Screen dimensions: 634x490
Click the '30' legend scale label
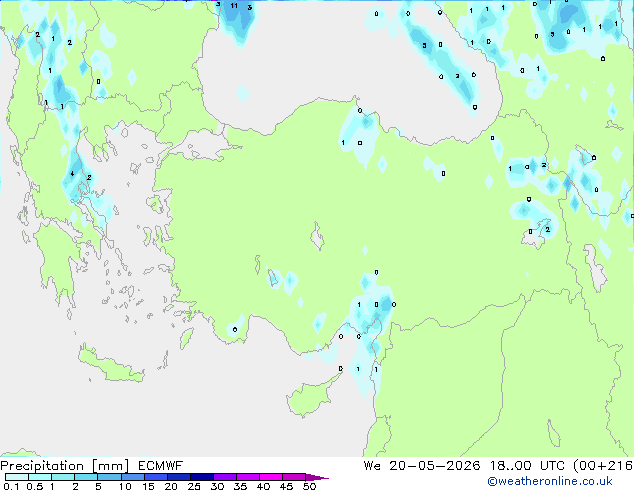click(217, 486)
